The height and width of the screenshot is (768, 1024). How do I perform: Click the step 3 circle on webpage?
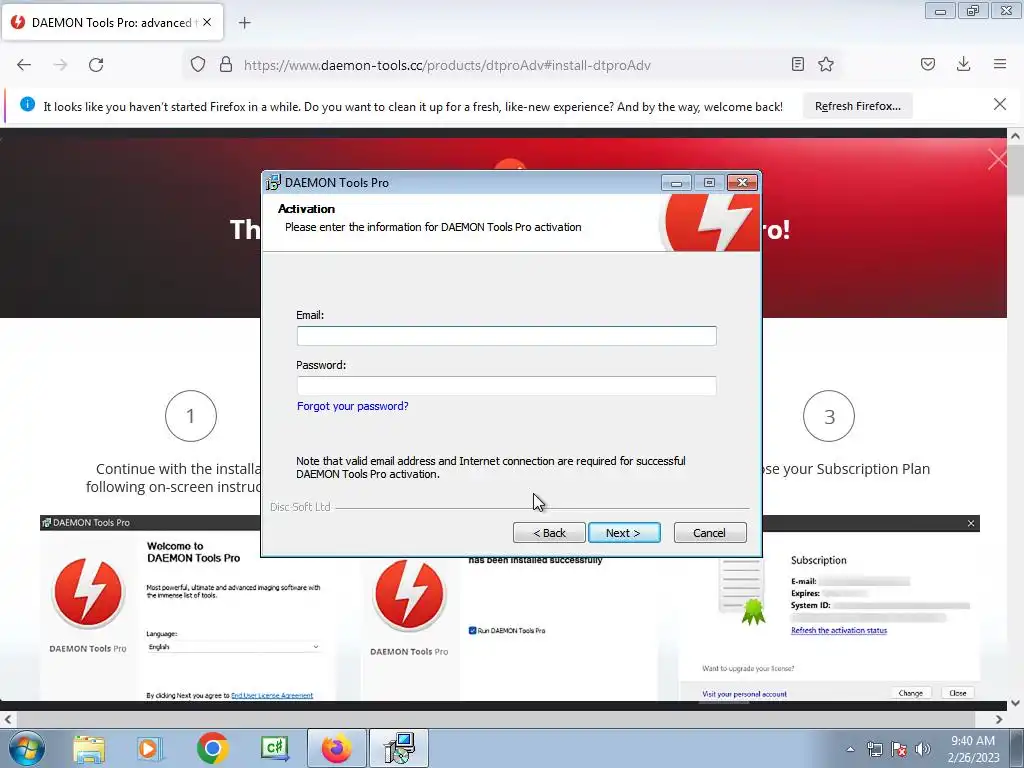(829, 416)
